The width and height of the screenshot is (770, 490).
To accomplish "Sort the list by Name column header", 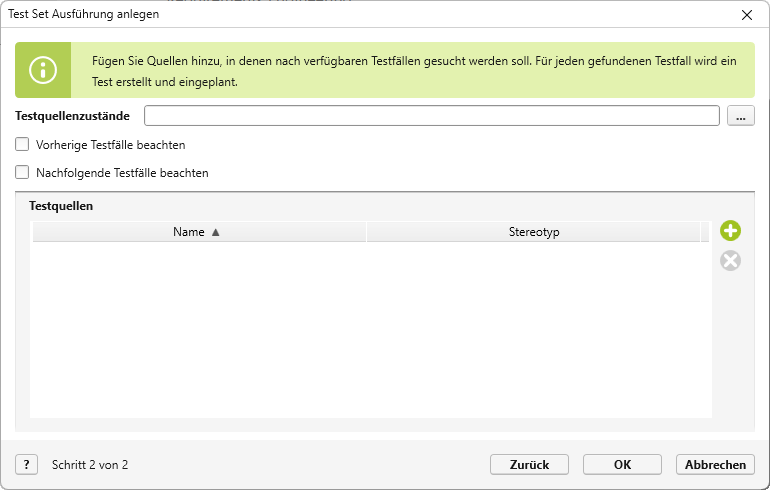I will coord(189,232).
